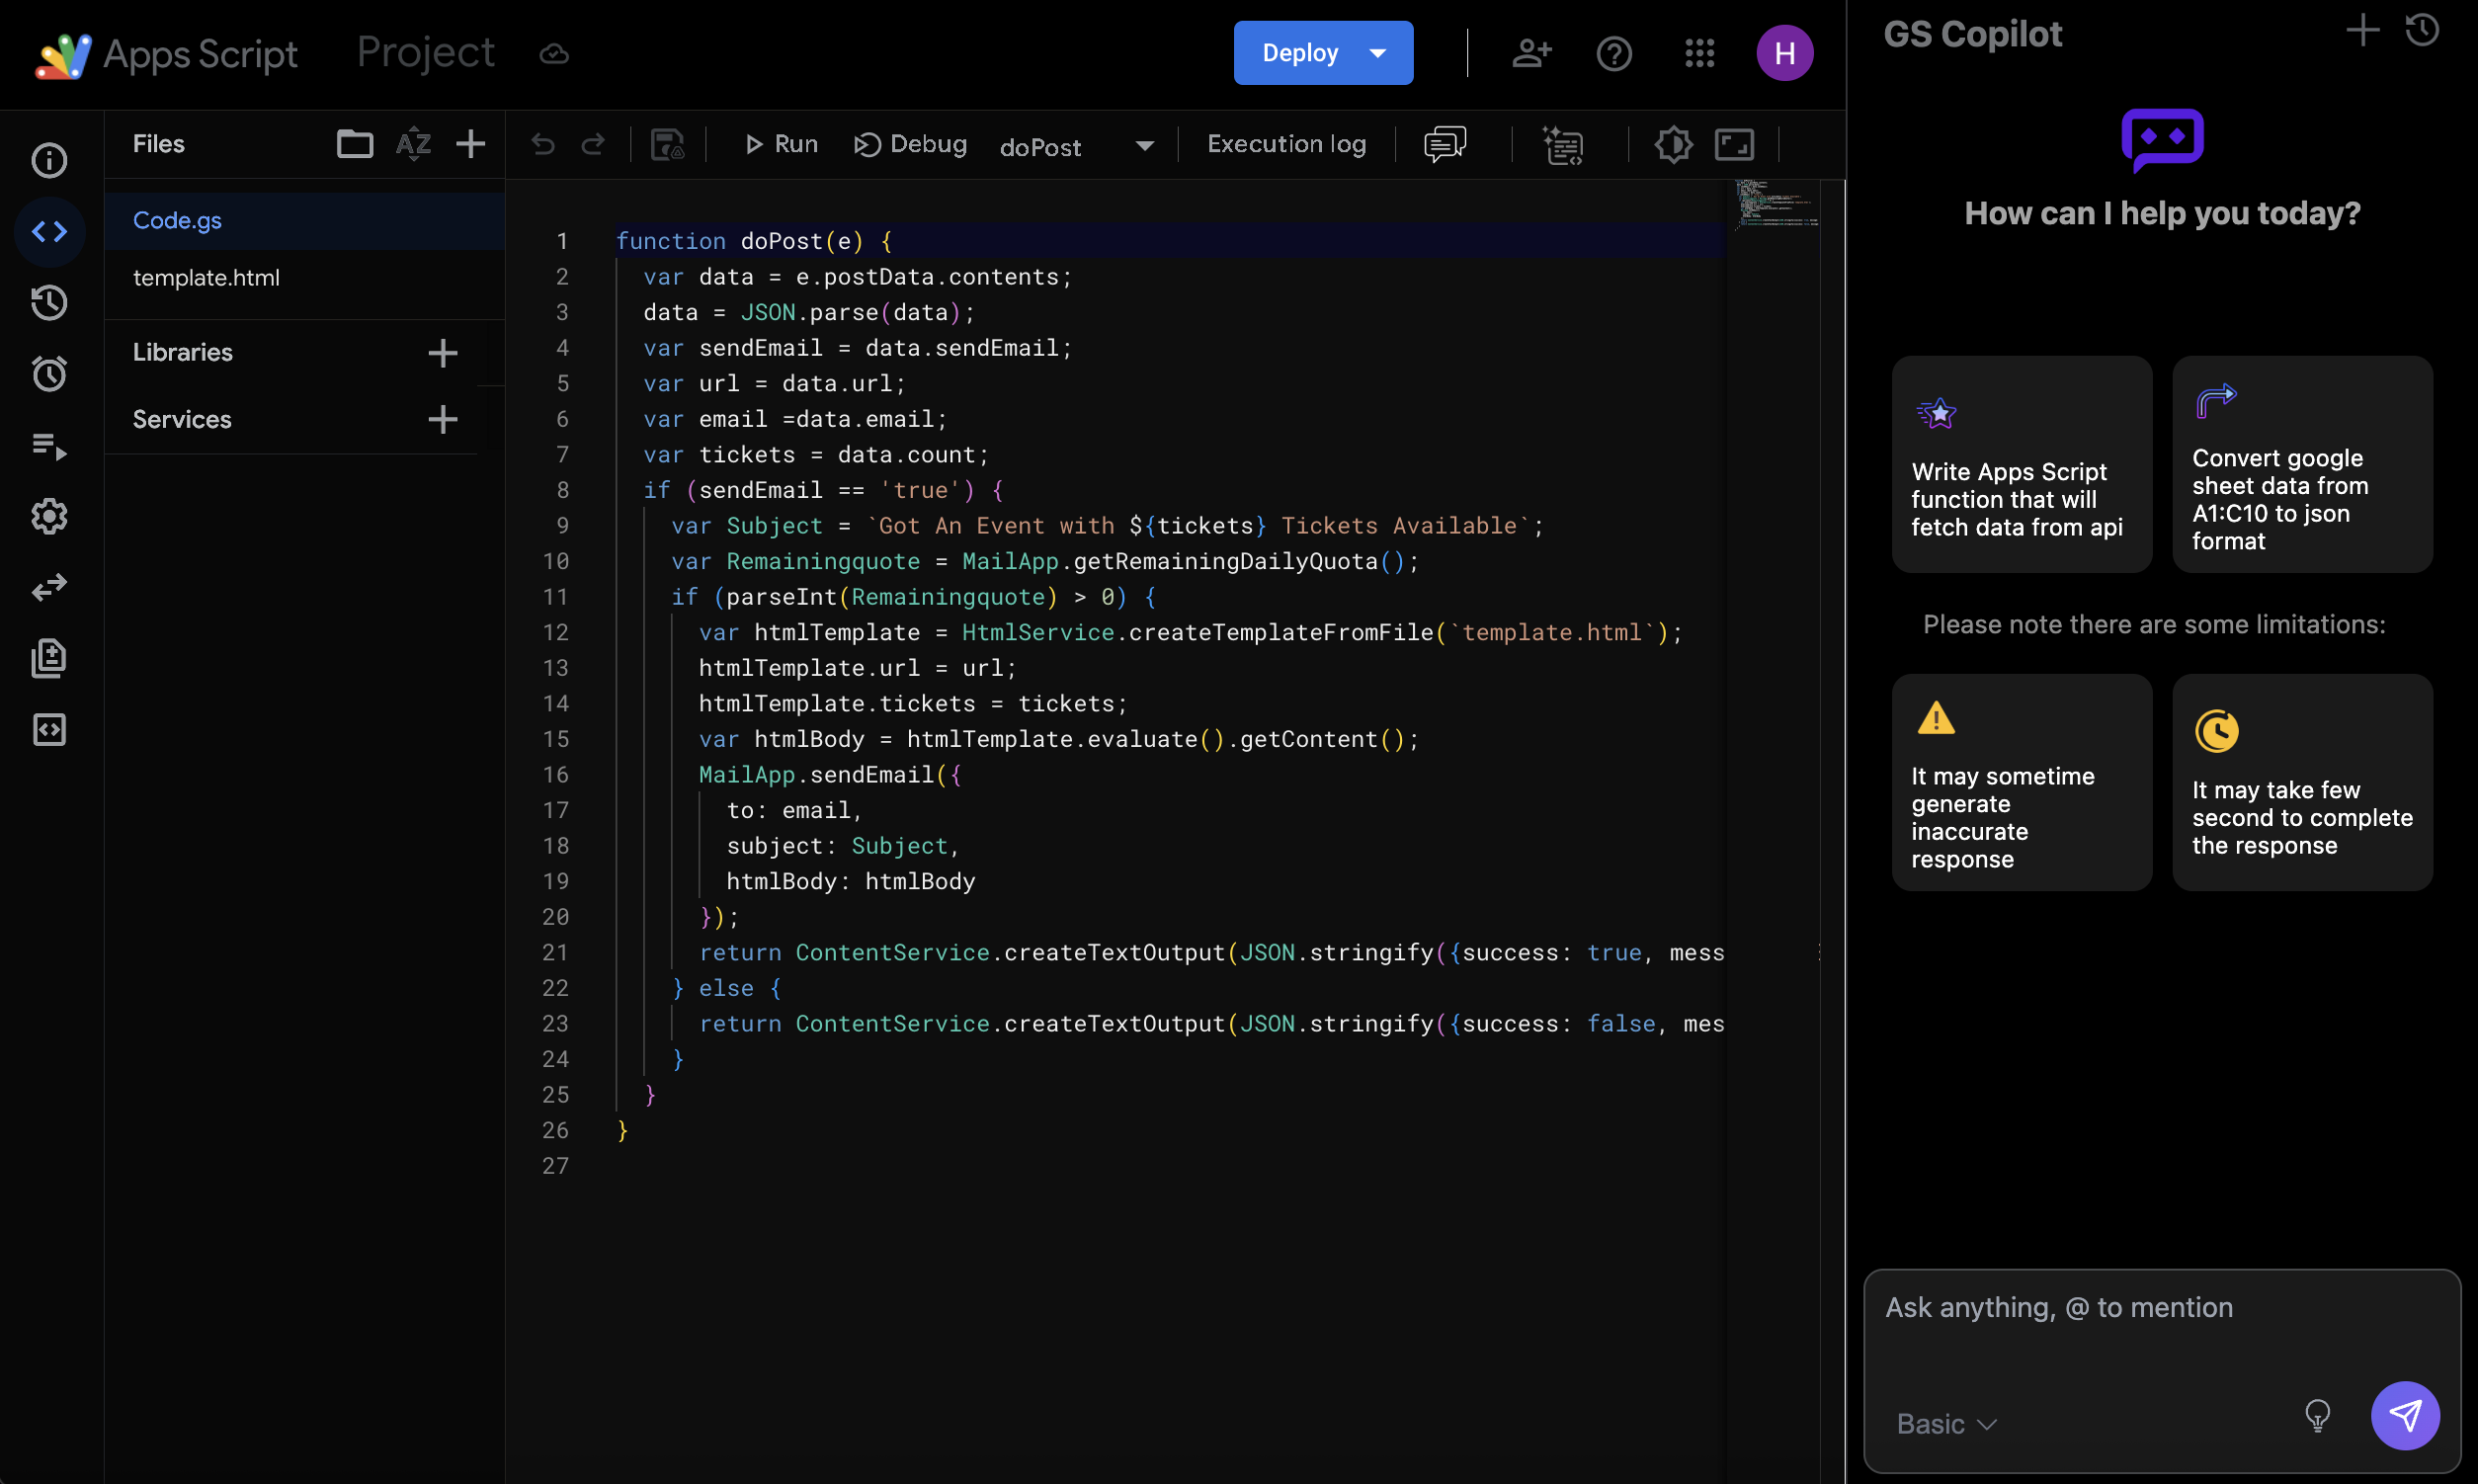Click the 'Files' panel header text
2478x1484 pixels.
[158, 144]
